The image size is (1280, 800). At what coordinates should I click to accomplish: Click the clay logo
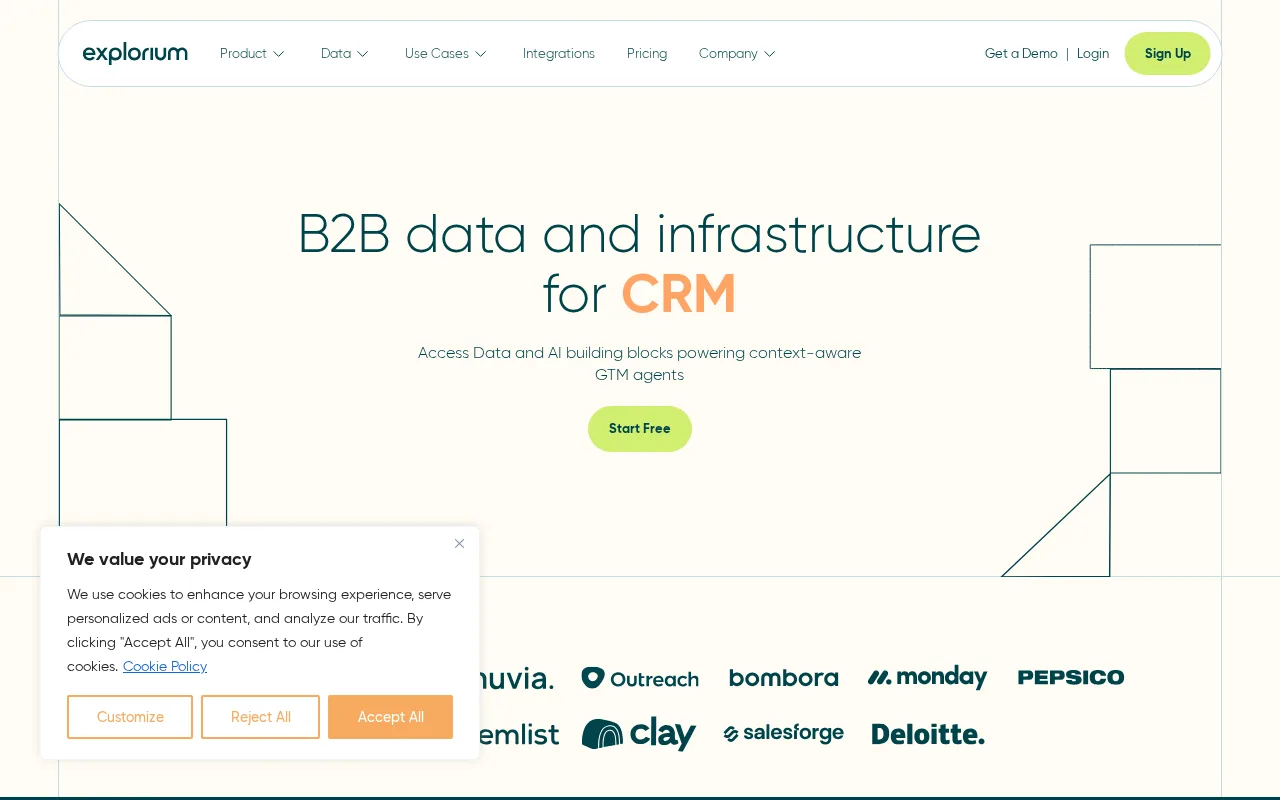tap(639, 734)
